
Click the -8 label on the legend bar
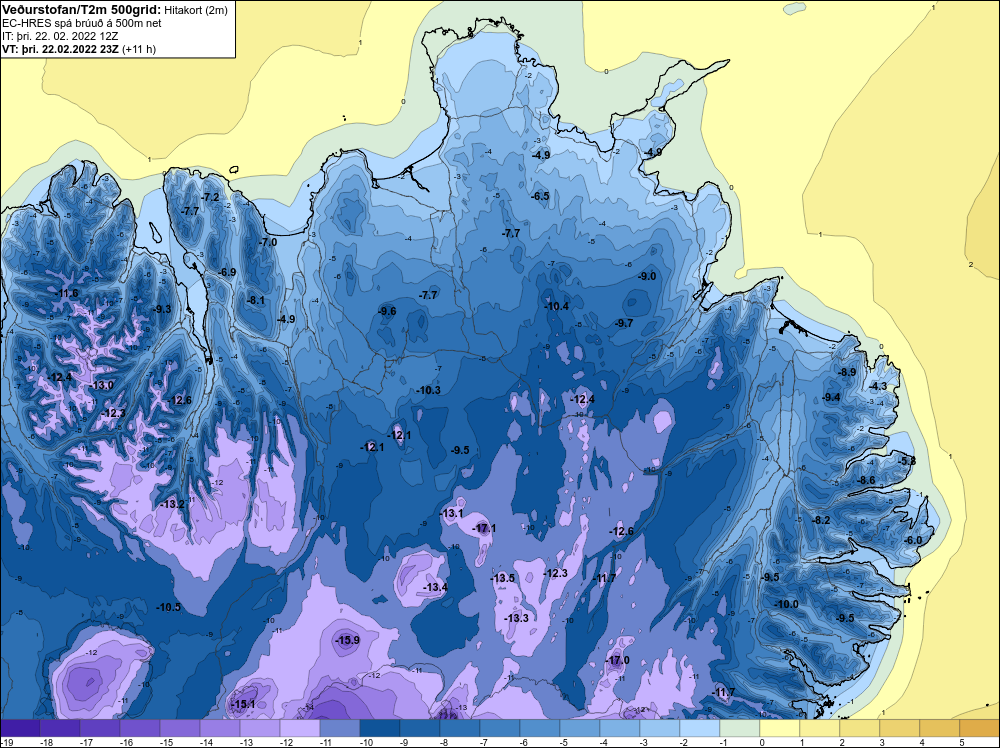tap(446, 742)
